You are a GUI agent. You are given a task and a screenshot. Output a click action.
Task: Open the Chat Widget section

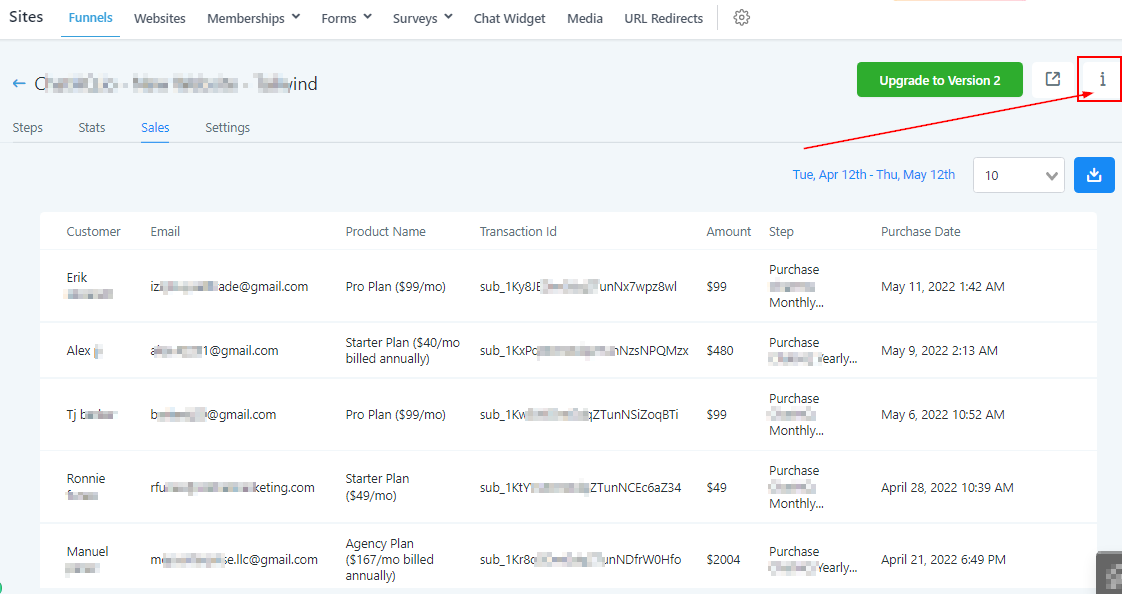[x=510, y=18]
